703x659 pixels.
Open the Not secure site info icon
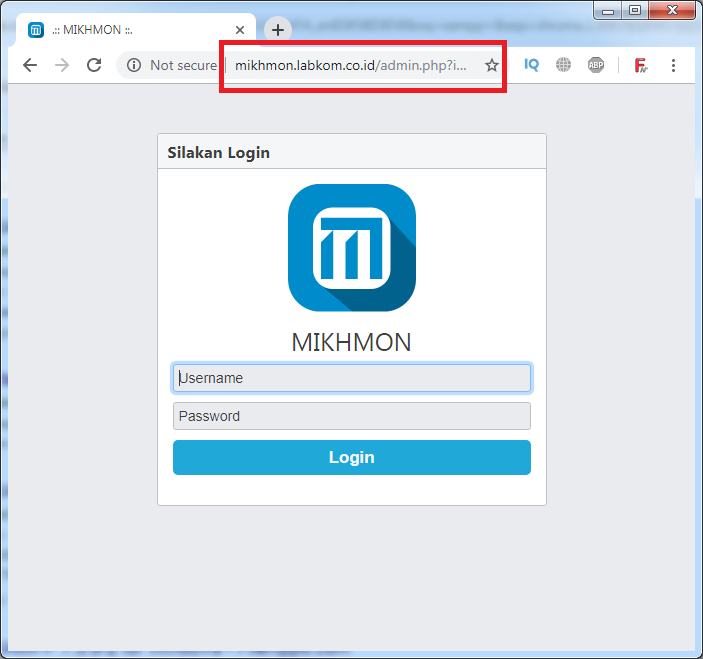click(x=134, y=65)
